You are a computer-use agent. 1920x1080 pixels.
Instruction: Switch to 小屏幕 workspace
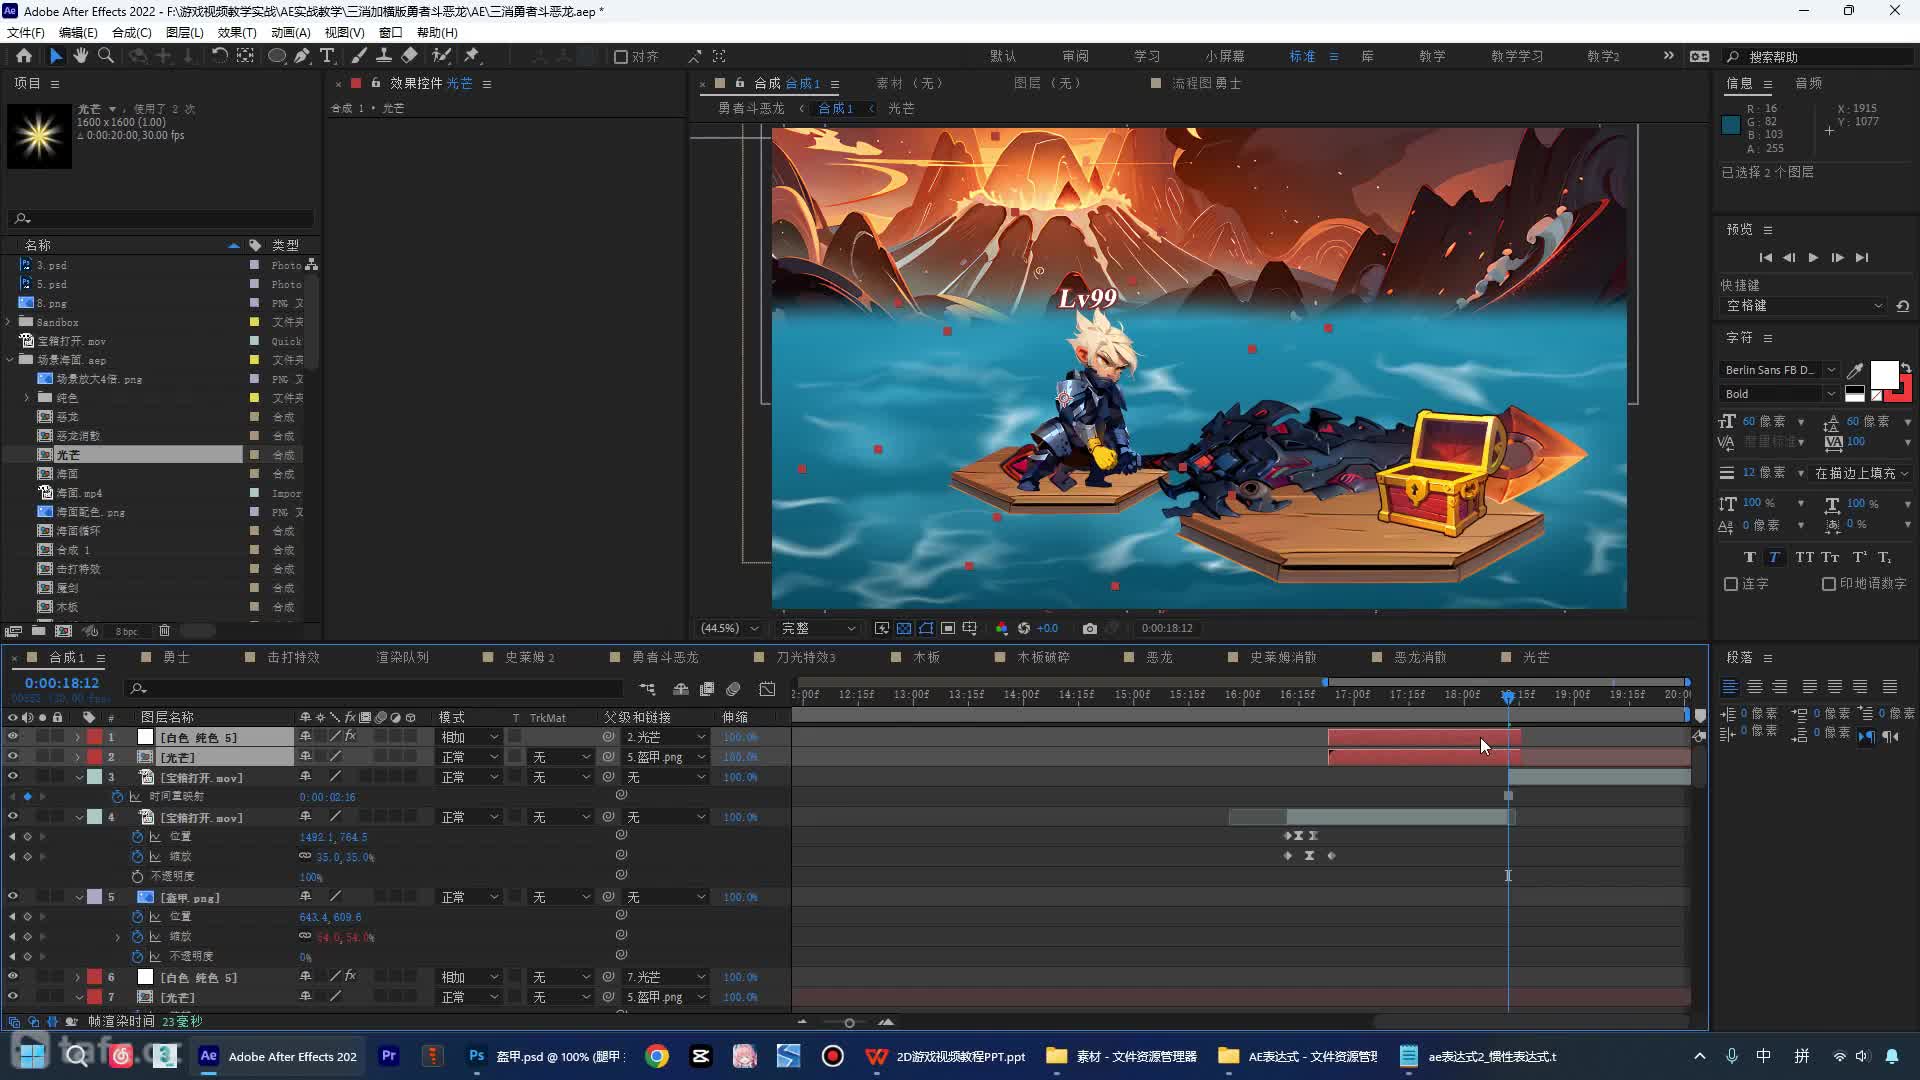[x=1224, y=56]
